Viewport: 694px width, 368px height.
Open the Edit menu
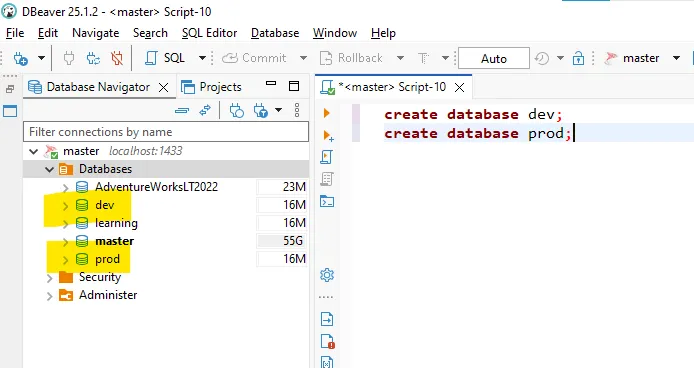[x=48, y=33]
